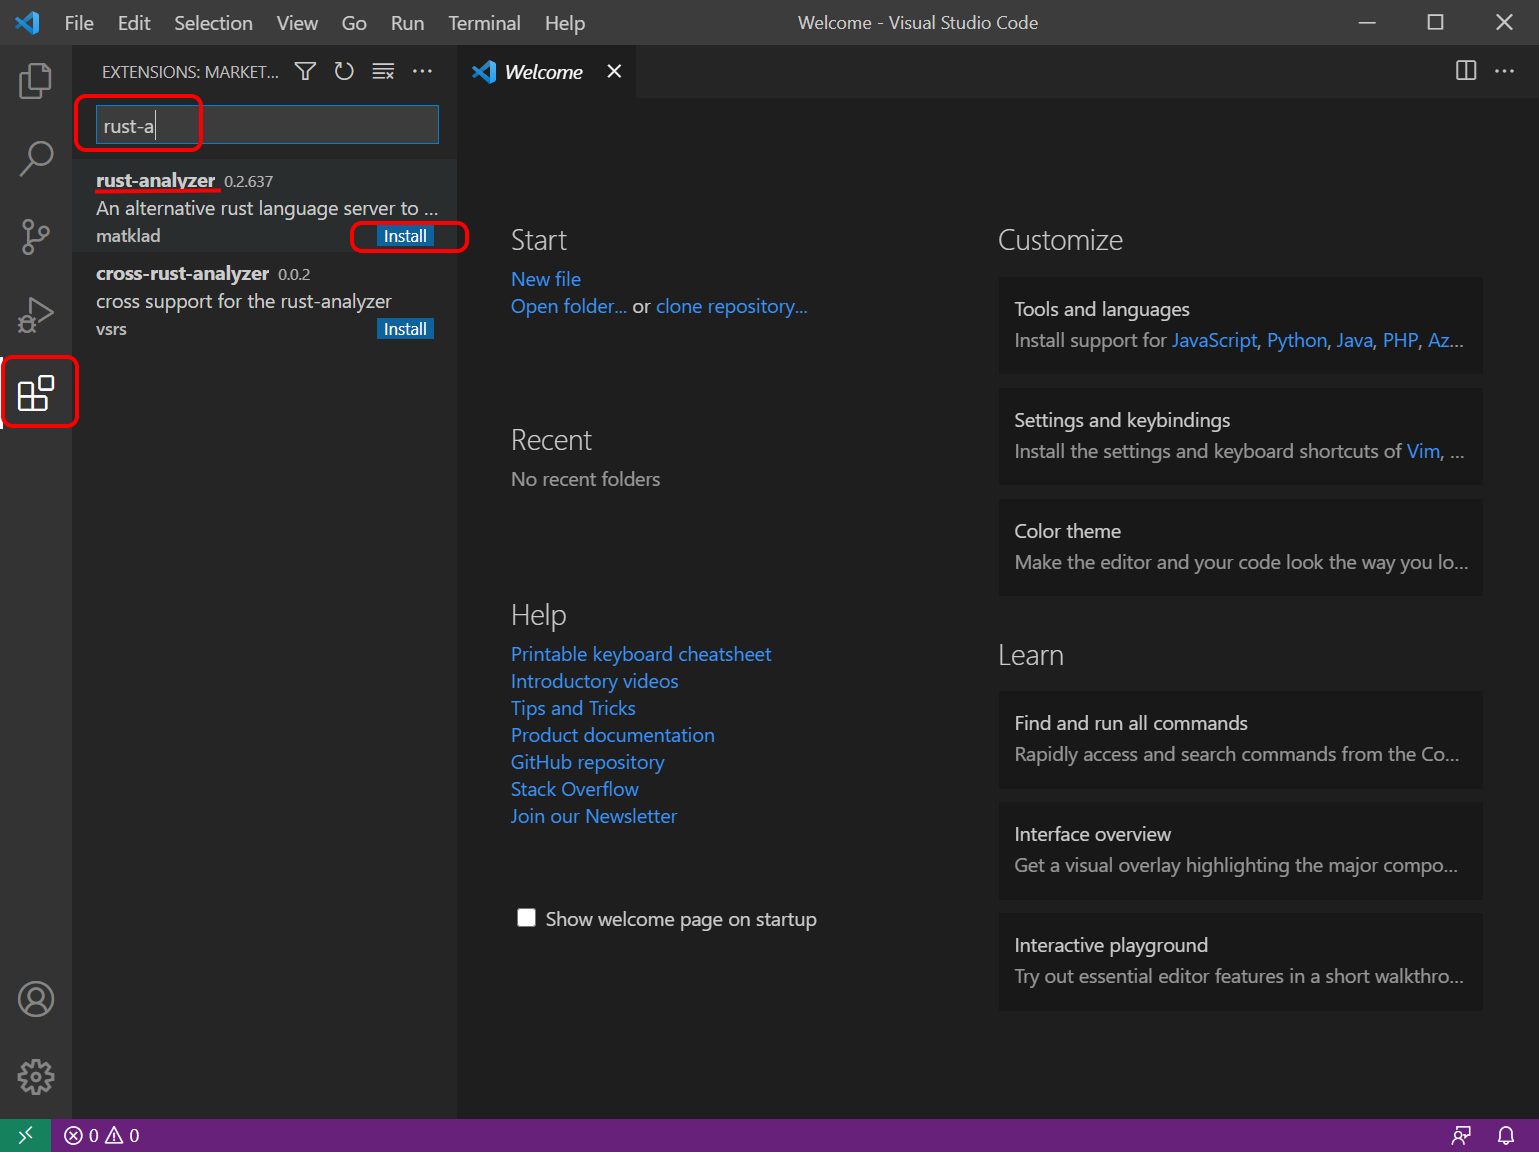The width and height of the screenshot is (1539, 1152).
Task: Open the View menu
Action: coord(297,22)
